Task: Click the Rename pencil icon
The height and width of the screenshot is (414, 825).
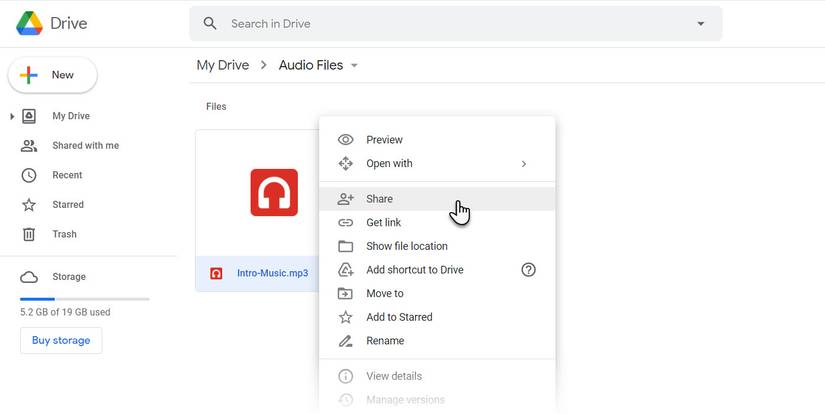Action: (345, 341)
